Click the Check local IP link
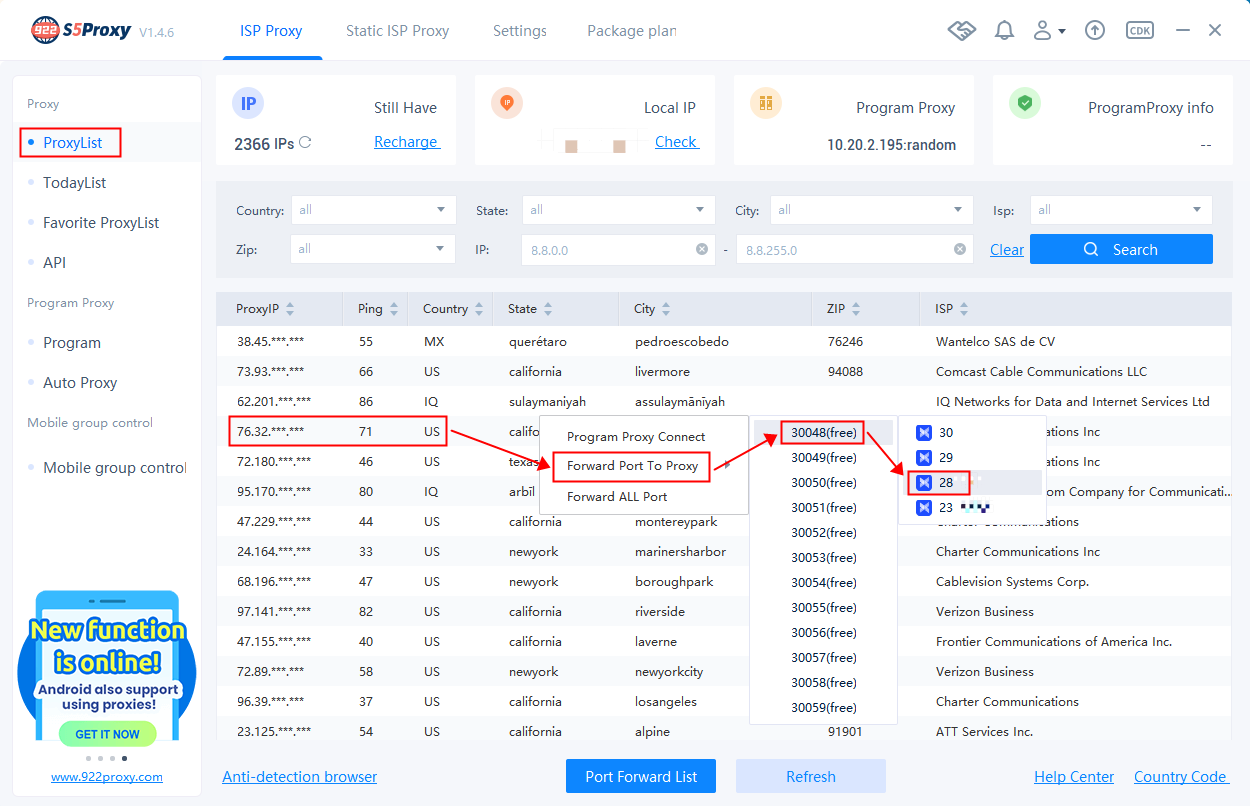Screen dimensions: 1250x806 pos(676,142)
